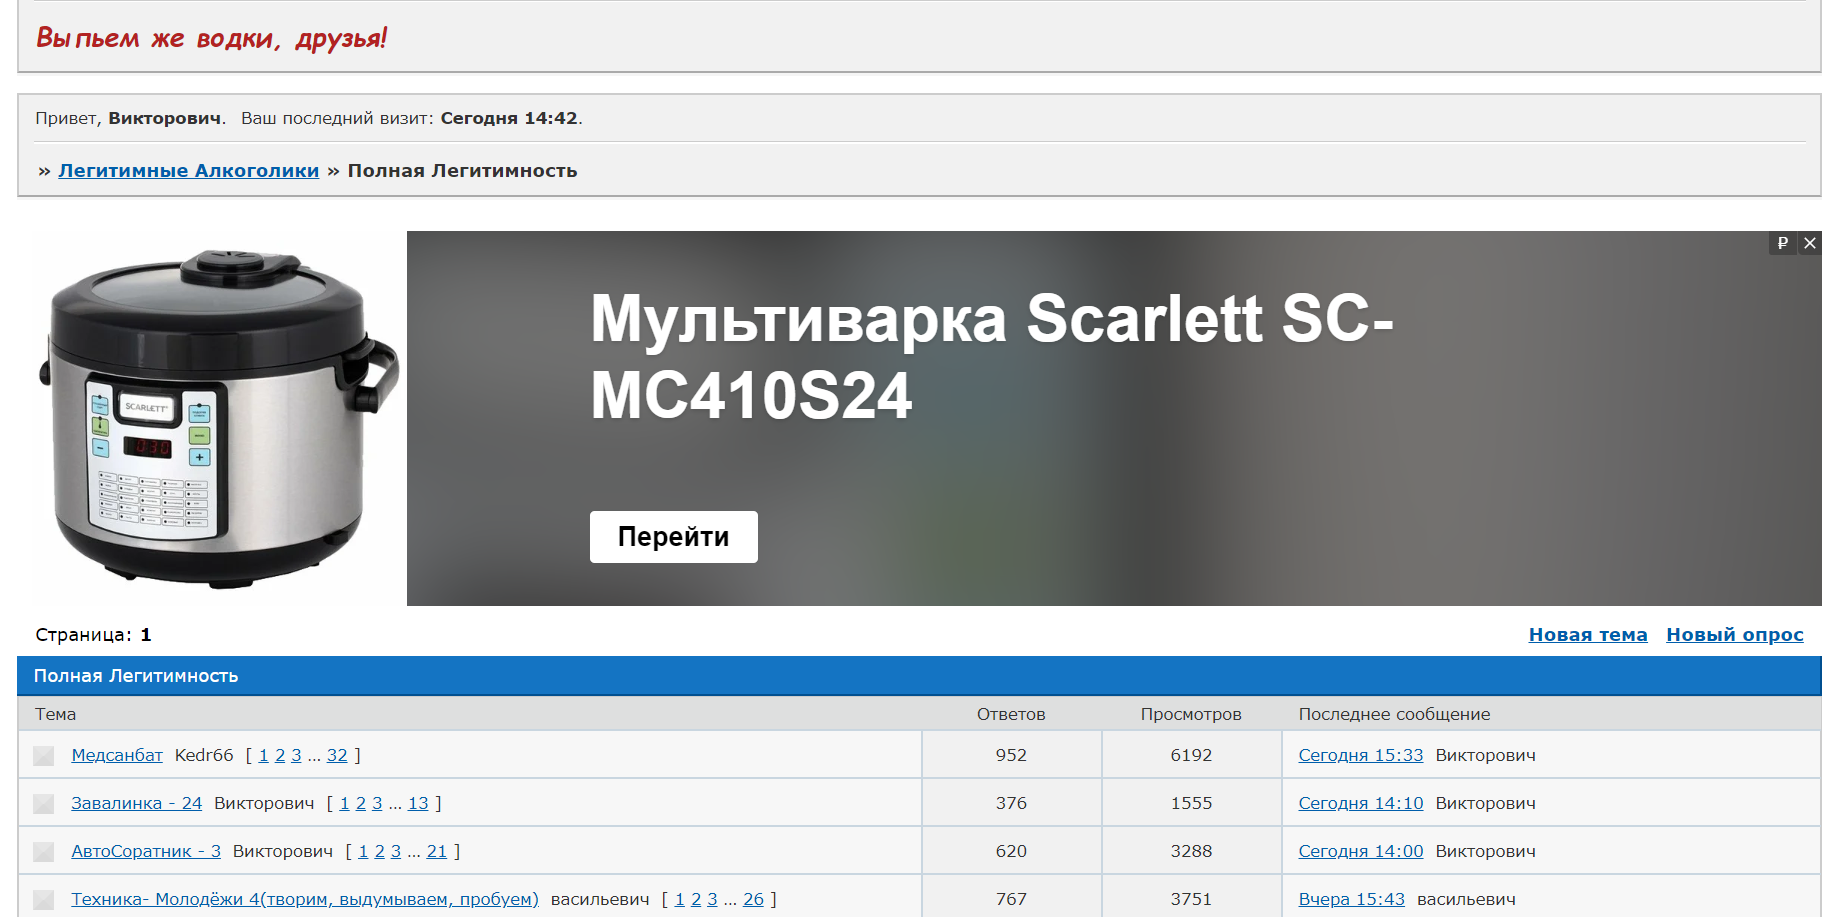This screenshot has width=1838, height=917.
Task: Create a topic via Новая тема
Action: pos(1588,635)
